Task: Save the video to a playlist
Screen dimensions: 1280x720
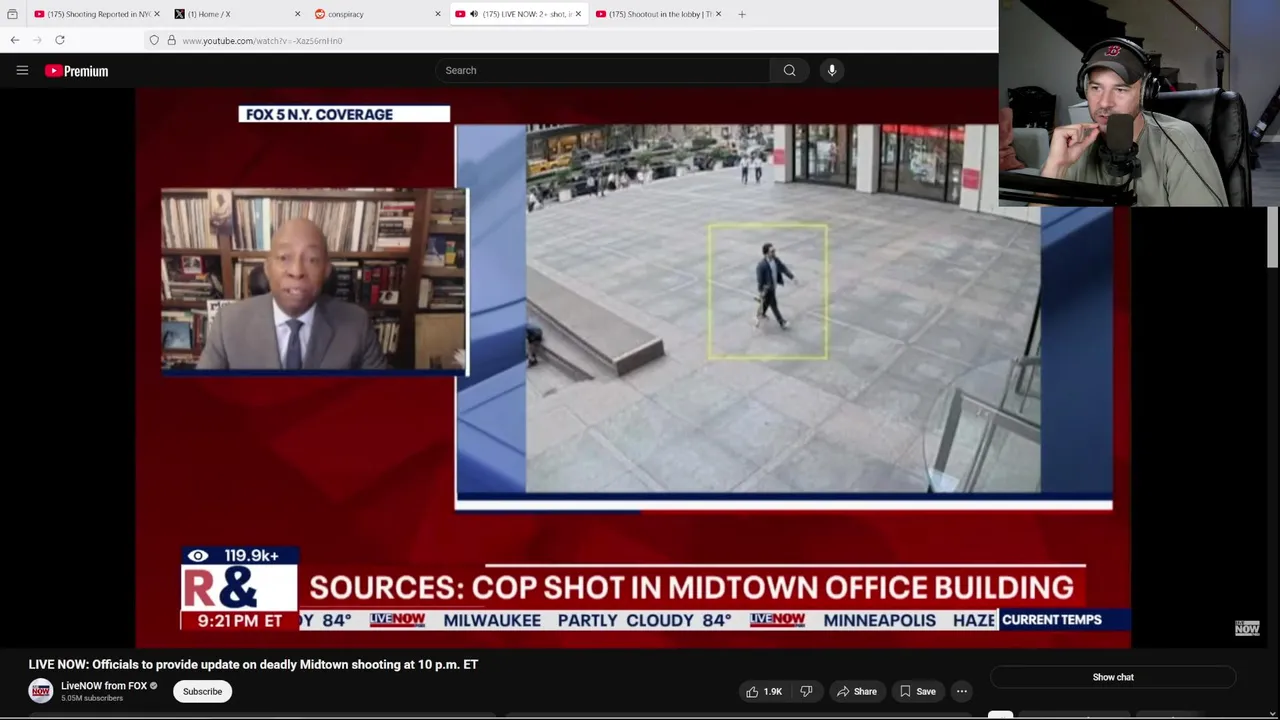Action: [x=917, y=691]
